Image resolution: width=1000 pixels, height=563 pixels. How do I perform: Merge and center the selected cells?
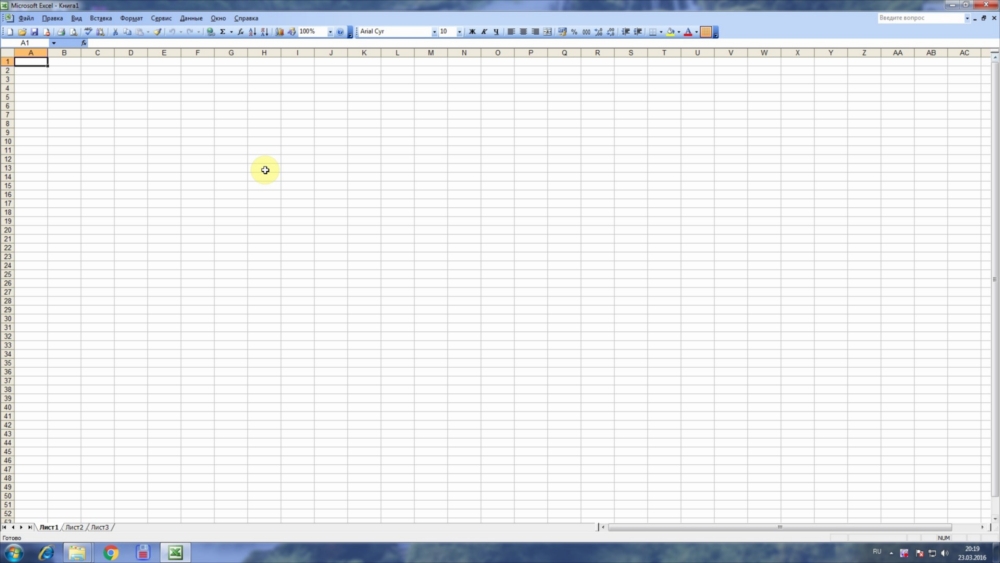547,32
